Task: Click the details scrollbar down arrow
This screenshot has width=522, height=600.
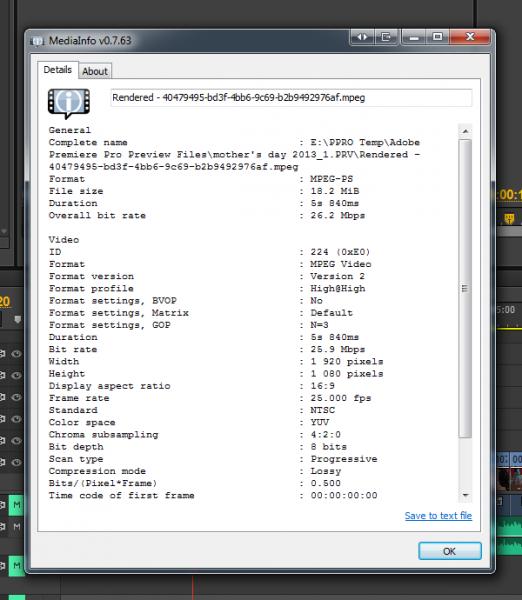Action: coord(465,495)
